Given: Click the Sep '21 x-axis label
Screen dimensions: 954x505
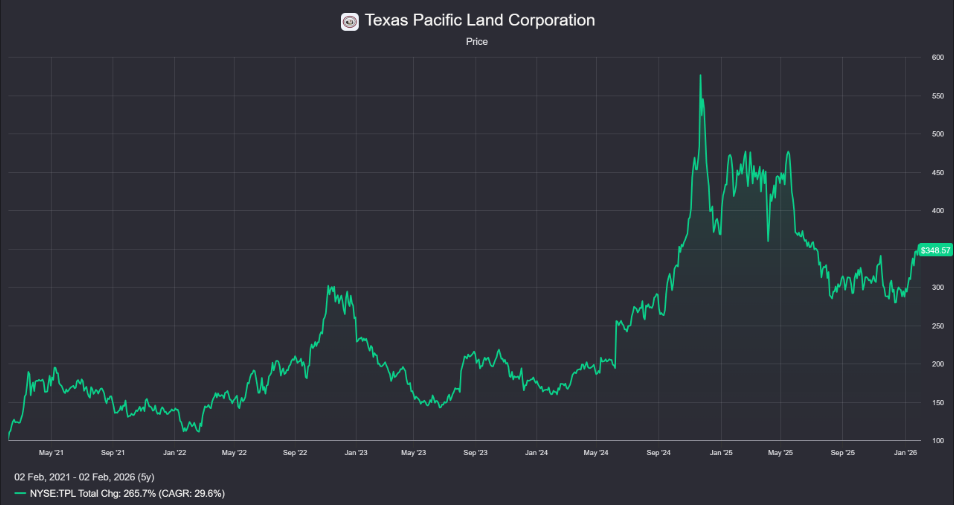Looking at the screenshot, I should coord(113,453).
